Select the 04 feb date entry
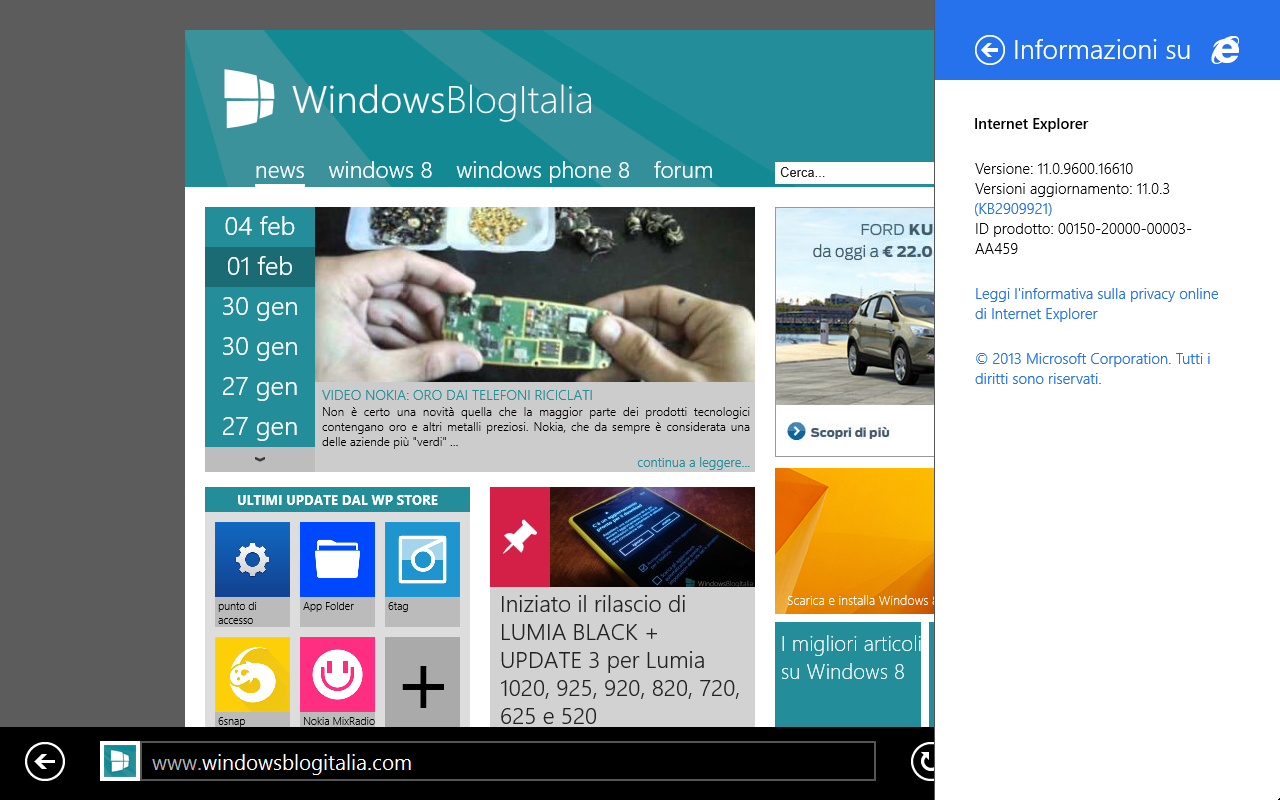 tap(260, 227)
